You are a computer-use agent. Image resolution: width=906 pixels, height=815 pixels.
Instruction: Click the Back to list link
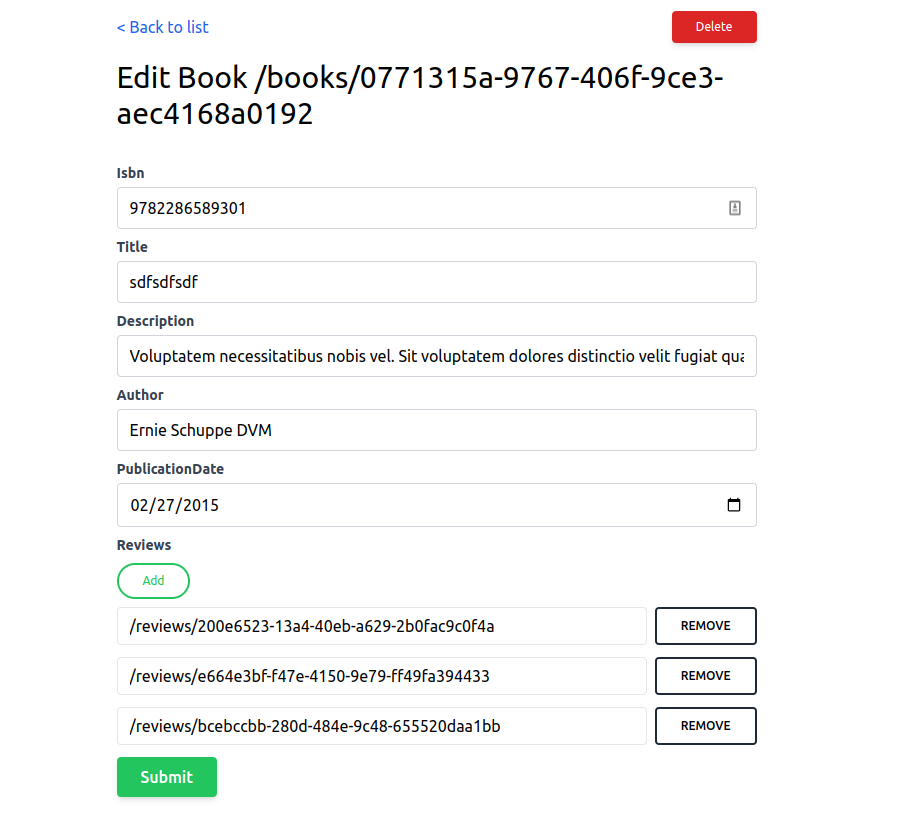tap(162, 27)
